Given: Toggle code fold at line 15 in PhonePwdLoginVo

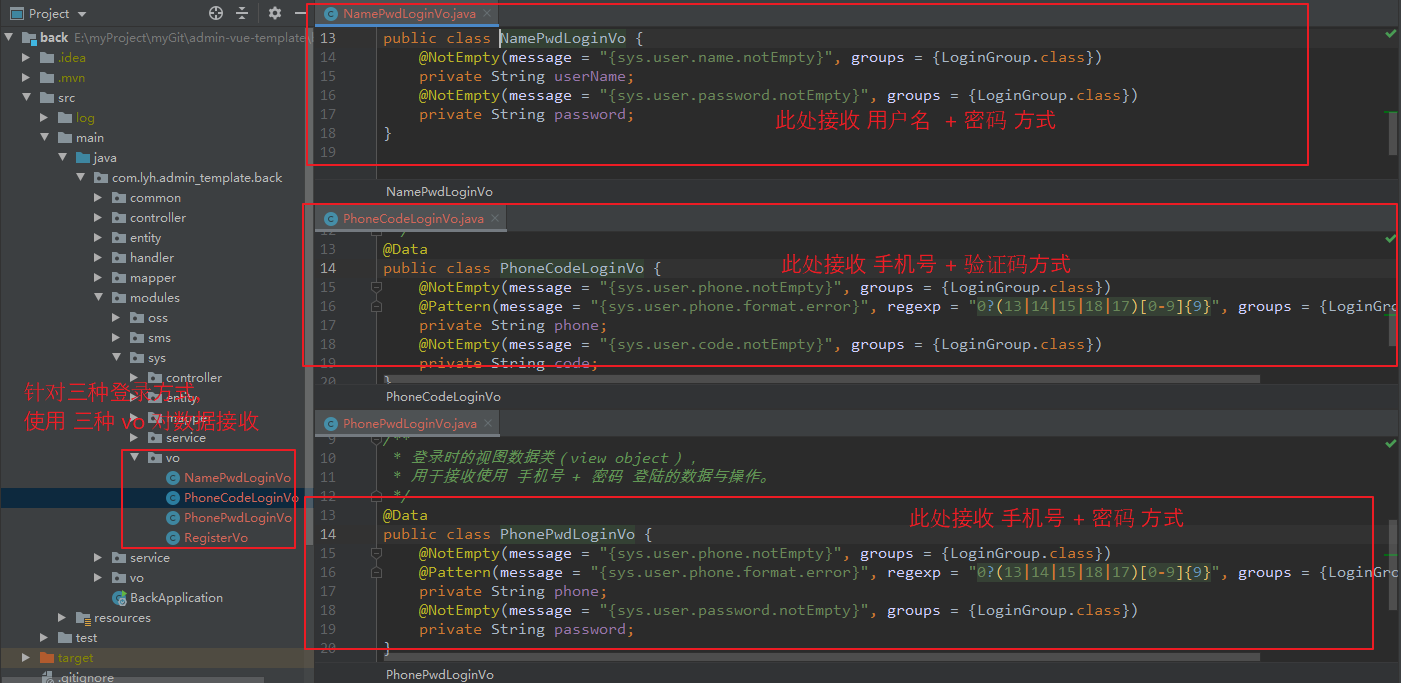Looking at the screenshot, I should 377,553.
